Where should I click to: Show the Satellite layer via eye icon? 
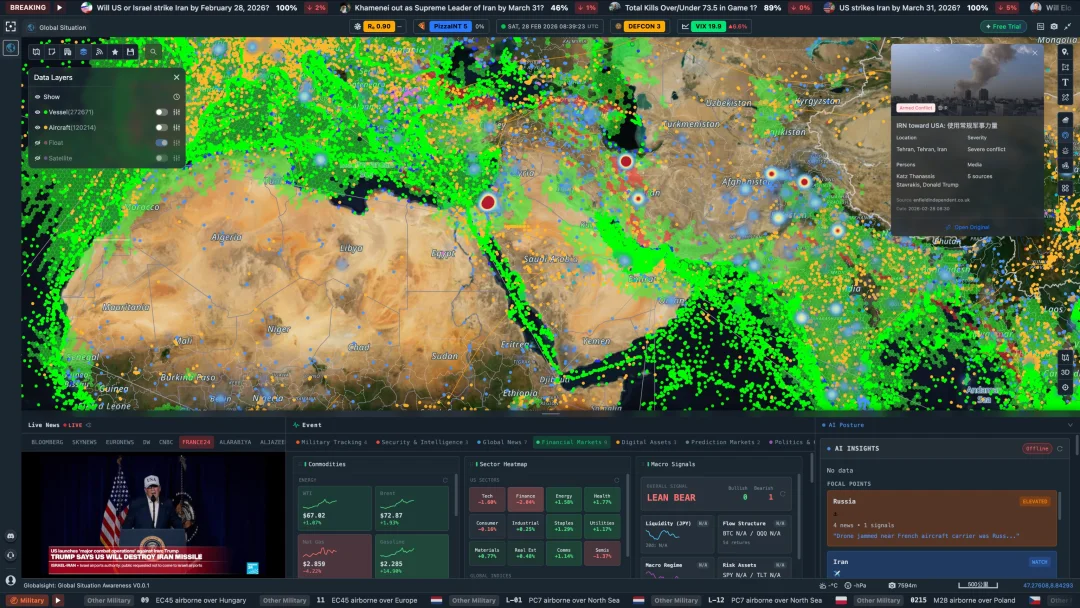click(38, 158)
